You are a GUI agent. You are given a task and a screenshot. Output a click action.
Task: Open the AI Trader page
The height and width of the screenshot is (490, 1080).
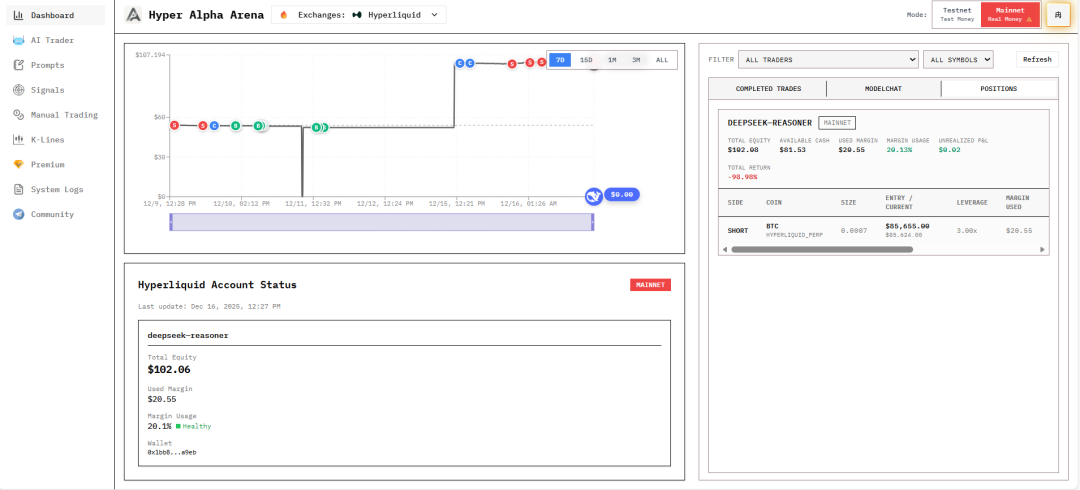coord(51,40)
